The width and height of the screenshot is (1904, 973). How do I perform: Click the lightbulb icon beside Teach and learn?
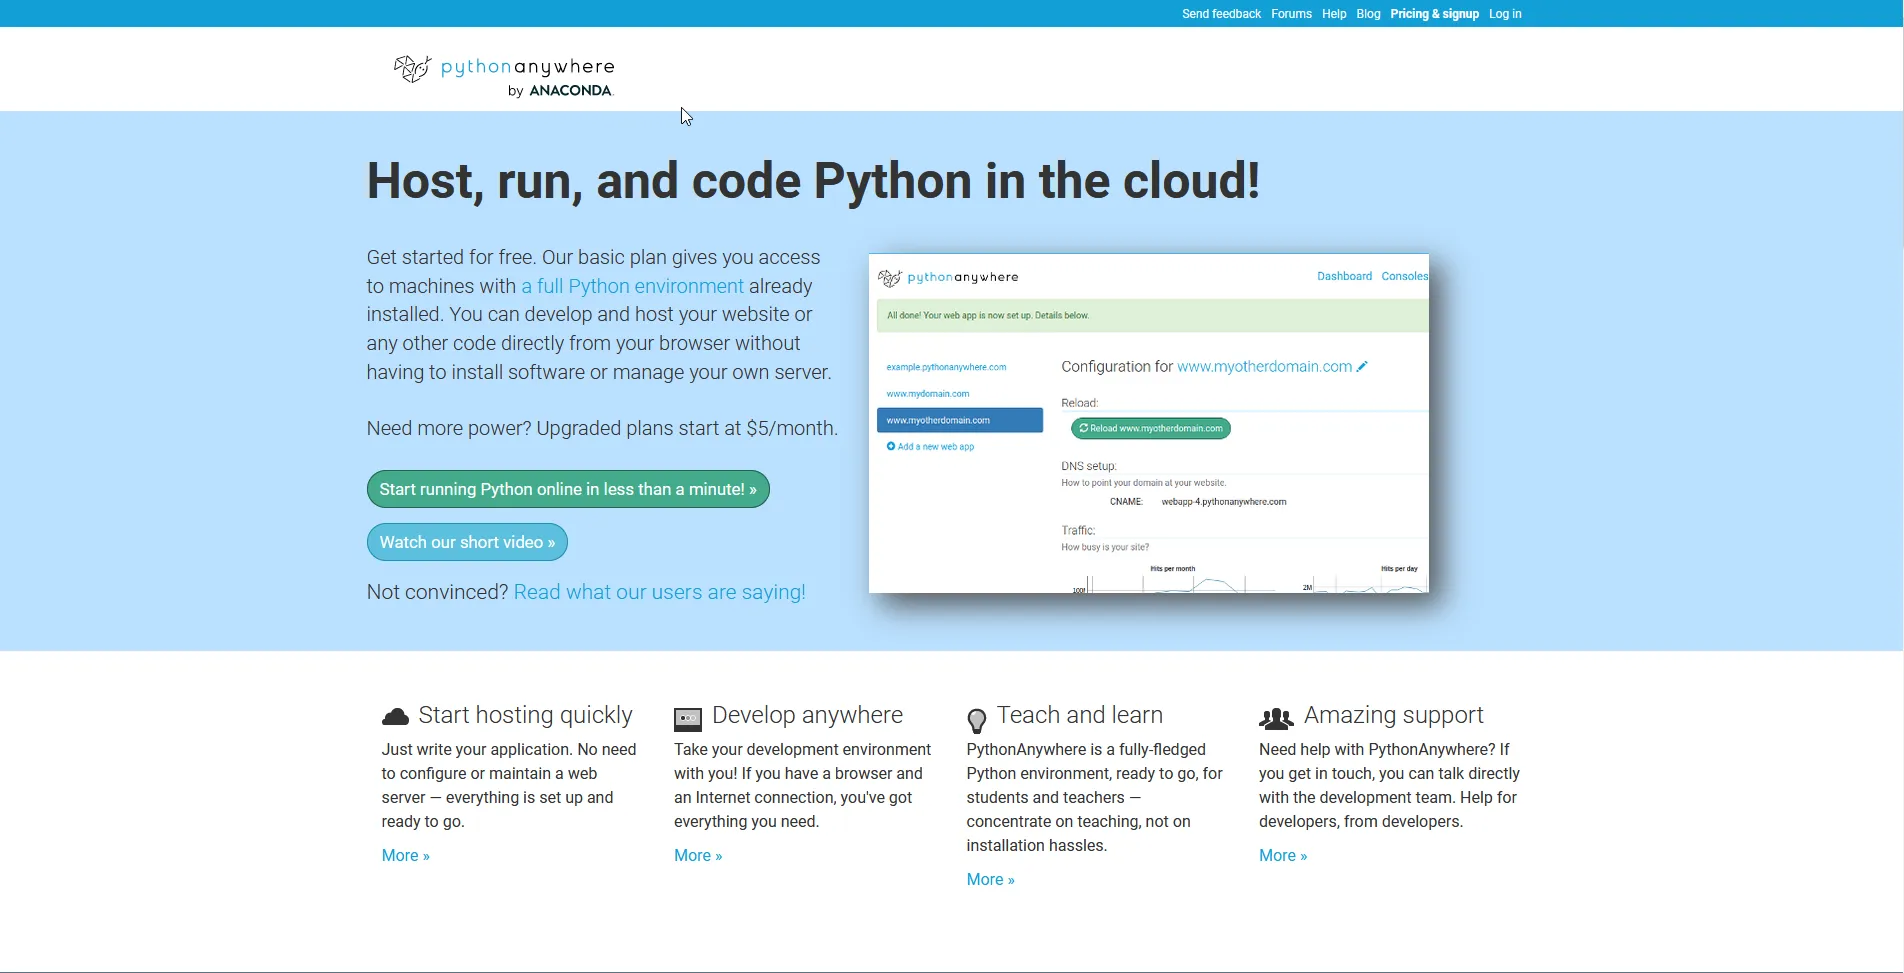(x=978, y=718)
